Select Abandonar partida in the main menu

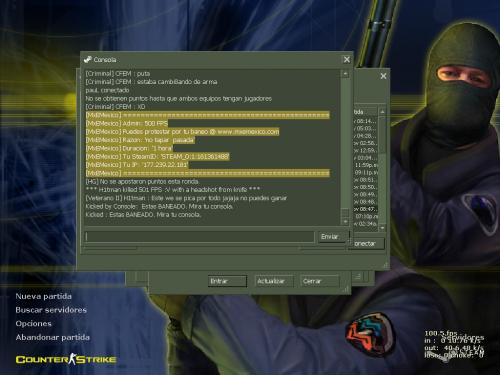[x=52, y=337]
